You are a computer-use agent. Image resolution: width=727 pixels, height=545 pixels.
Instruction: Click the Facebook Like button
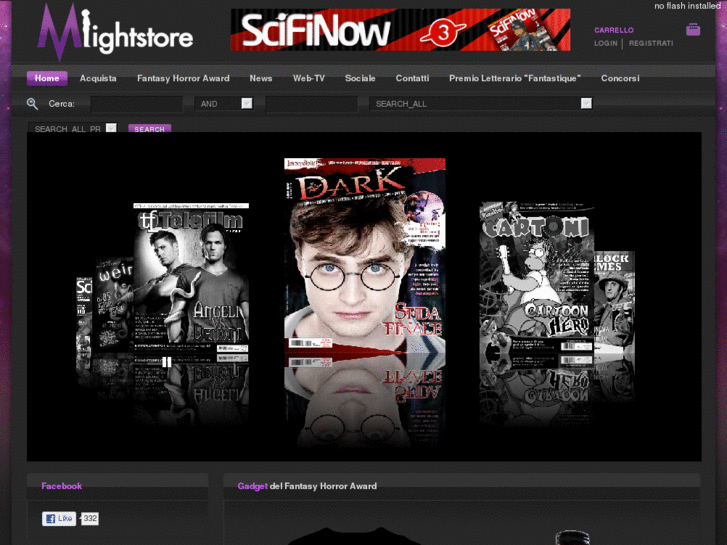point(59,519)
